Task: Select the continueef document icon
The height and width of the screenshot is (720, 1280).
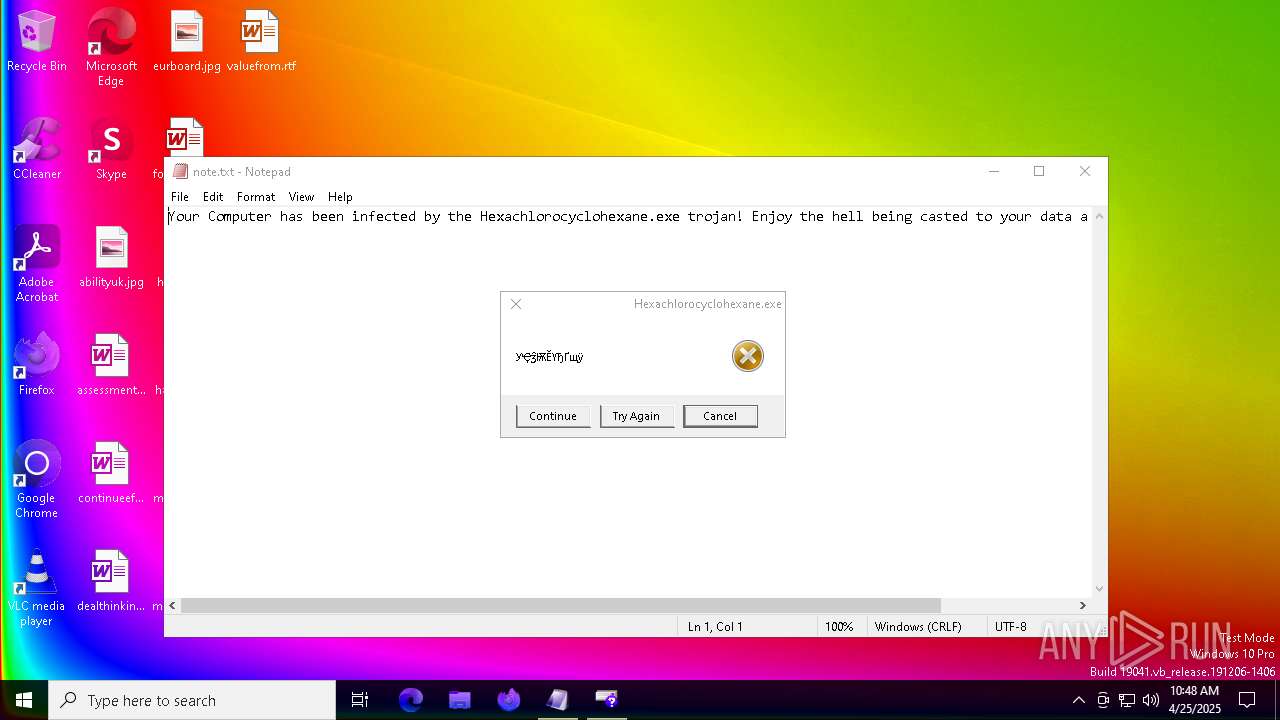Action: [x=111, y=474]
